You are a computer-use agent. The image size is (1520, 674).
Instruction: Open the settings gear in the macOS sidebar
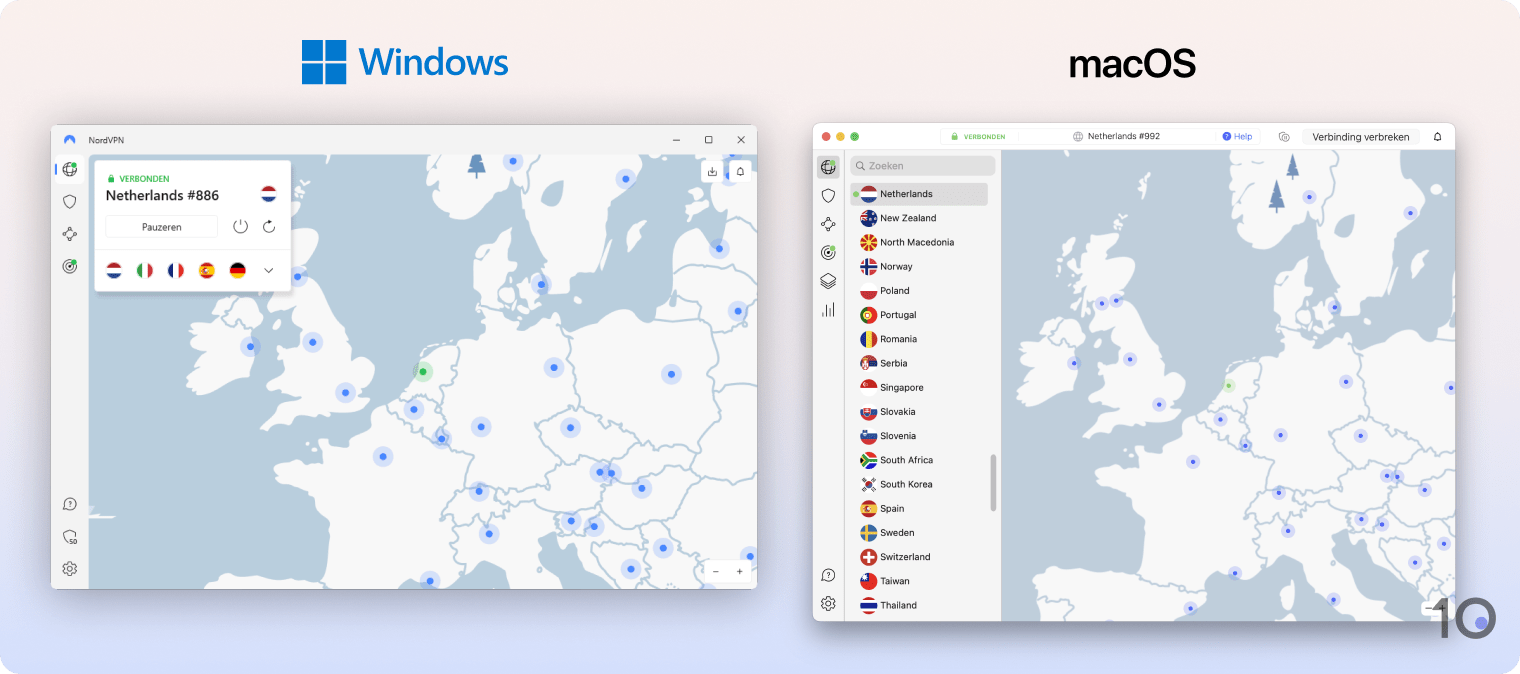click(828, 603)
